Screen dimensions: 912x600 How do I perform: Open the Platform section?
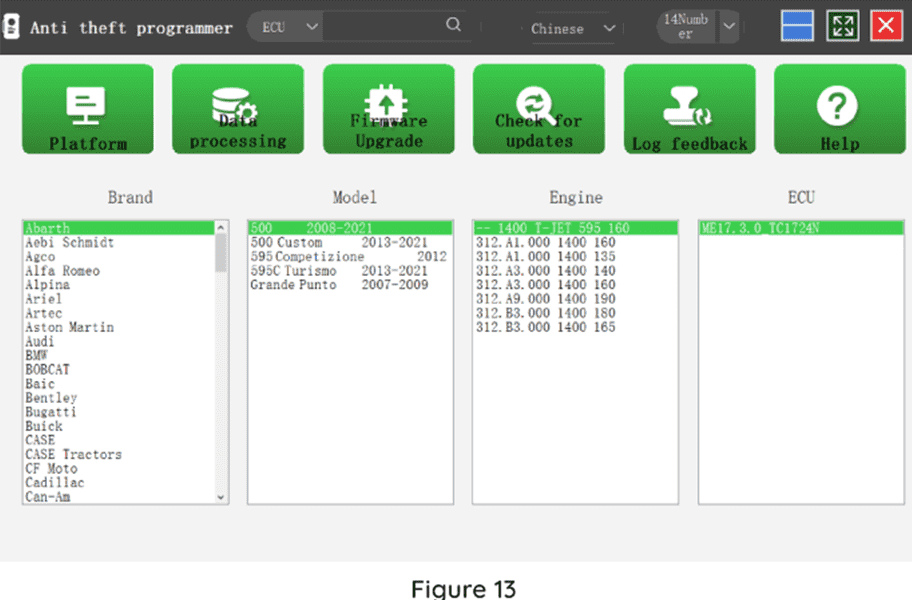point(88,109)
